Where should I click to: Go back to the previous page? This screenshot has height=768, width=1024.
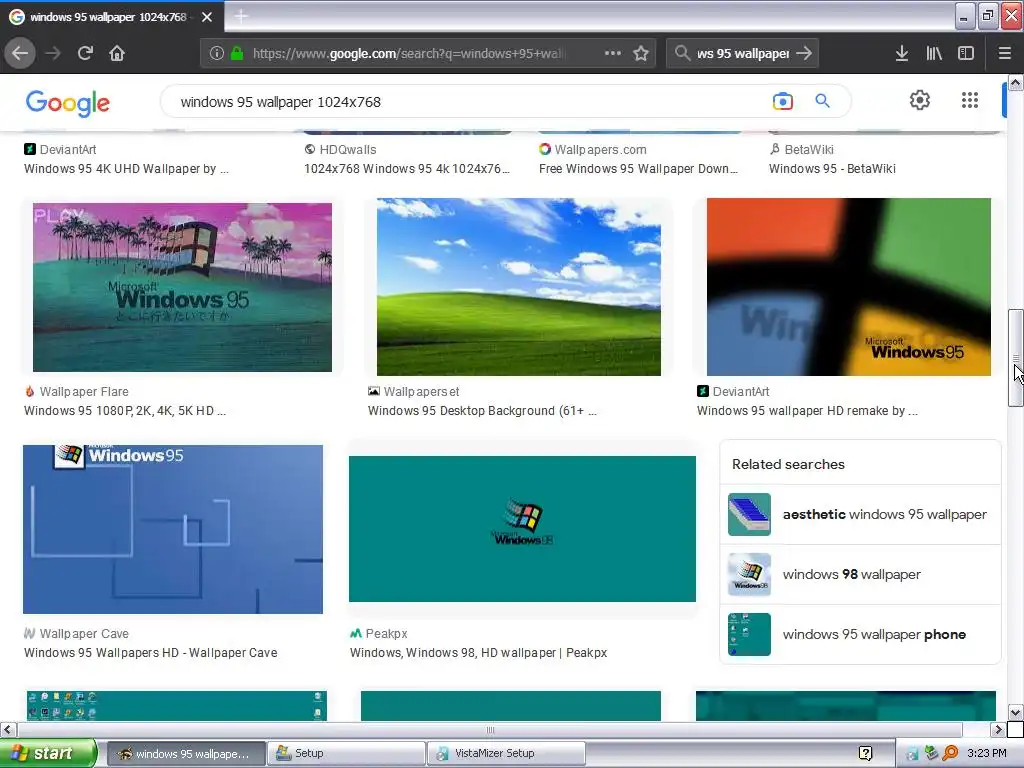coord(20,53)
